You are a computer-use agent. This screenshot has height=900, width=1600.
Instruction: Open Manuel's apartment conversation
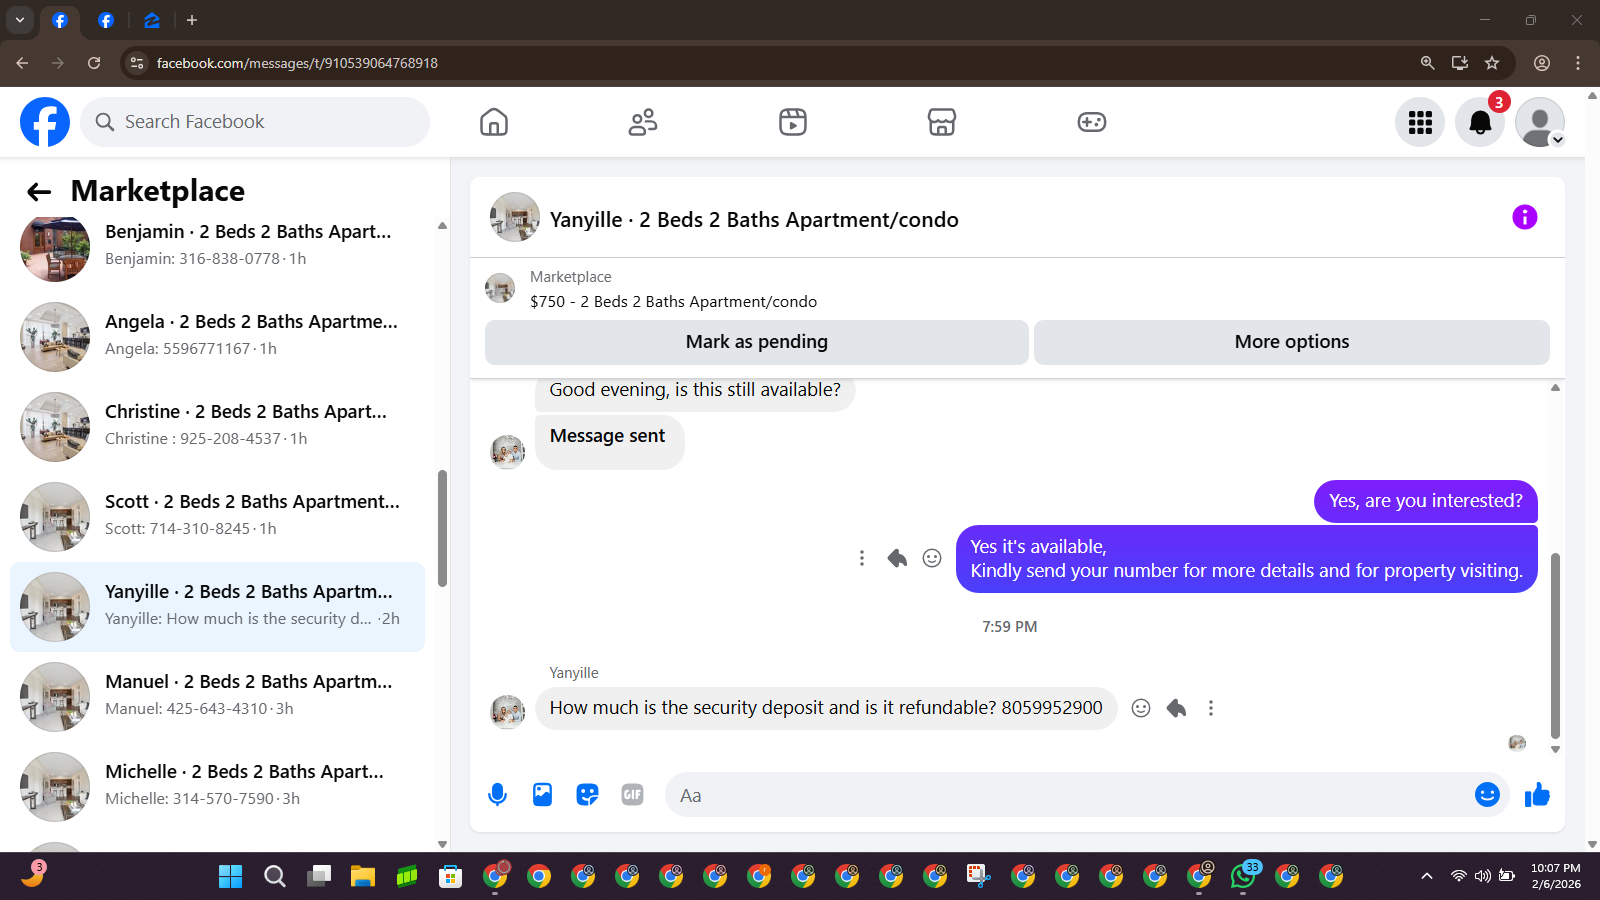click(x=217, y=697)
